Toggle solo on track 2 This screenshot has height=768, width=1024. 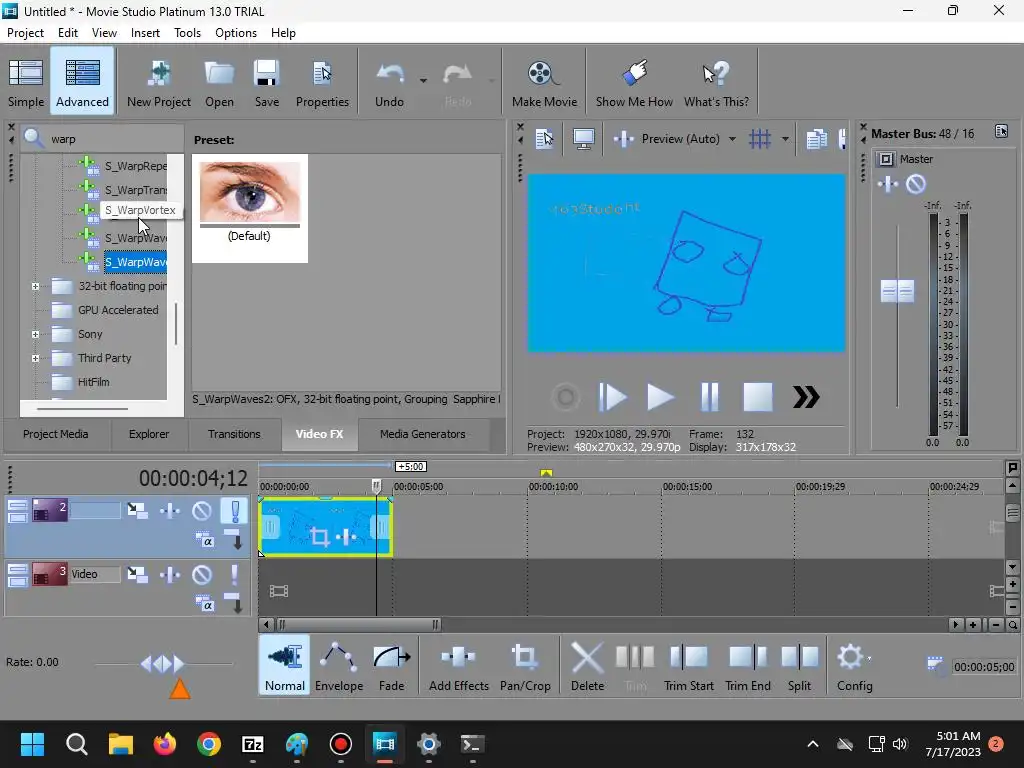234,510
